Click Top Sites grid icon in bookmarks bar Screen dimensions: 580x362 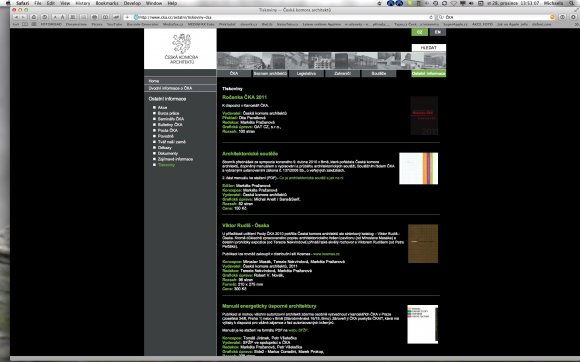point(34,24)
